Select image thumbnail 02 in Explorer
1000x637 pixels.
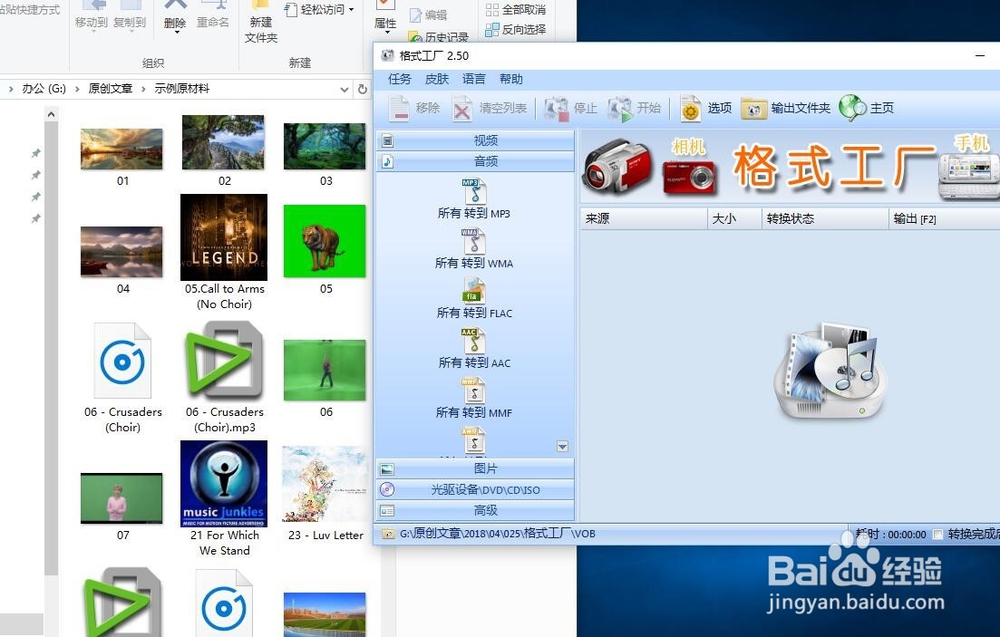click(x=223, y=142)
